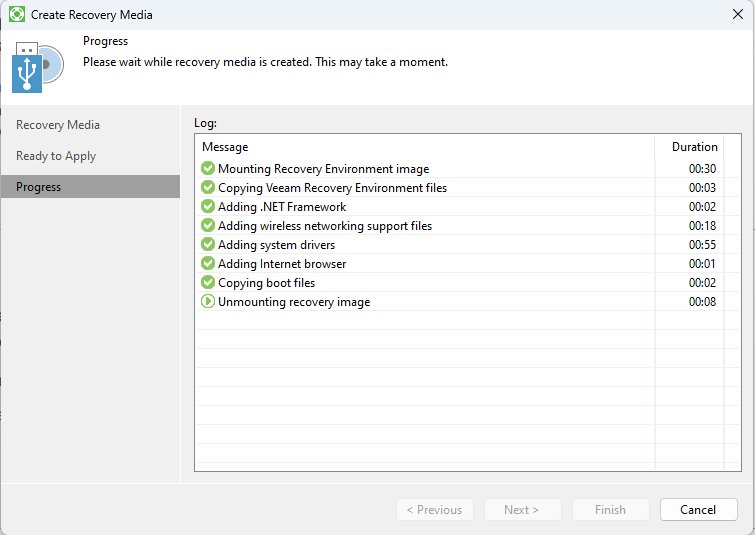Click the Duration column header
This screenshot has width=755, height=535.
click(694, 147)
